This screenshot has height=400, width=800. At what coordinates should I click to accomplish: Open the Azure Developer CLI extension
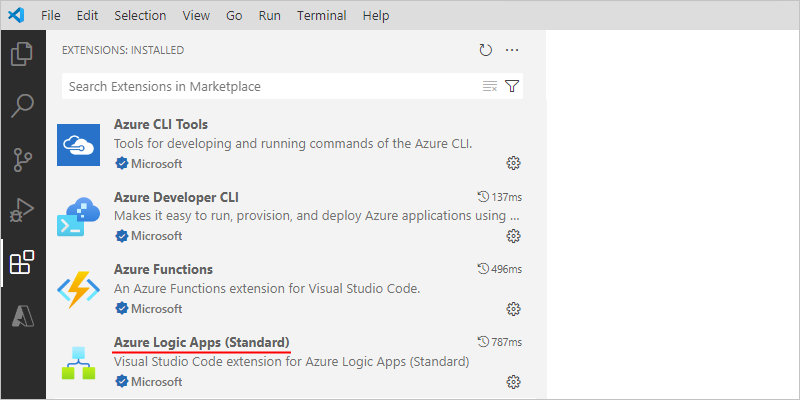(x=176, y=197)
